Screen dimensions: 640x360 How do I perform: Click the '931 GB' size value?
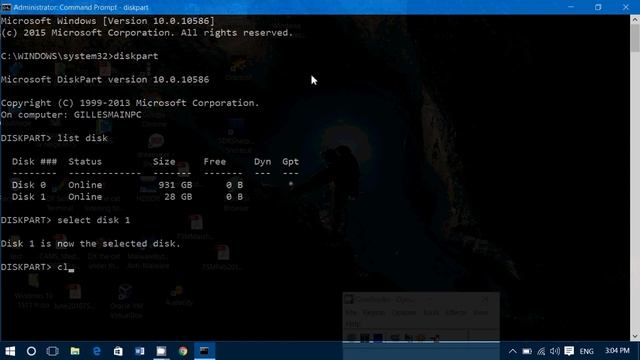tap(175, 185)
